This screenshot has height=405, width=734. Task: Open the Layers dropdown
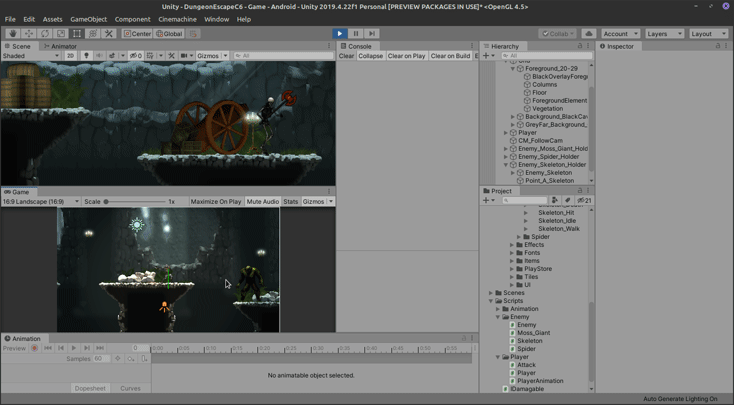[x=665, y=34]
